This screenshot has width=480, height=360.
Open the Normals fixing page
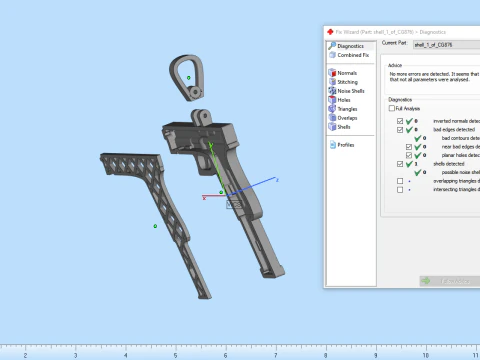[343, 73]
